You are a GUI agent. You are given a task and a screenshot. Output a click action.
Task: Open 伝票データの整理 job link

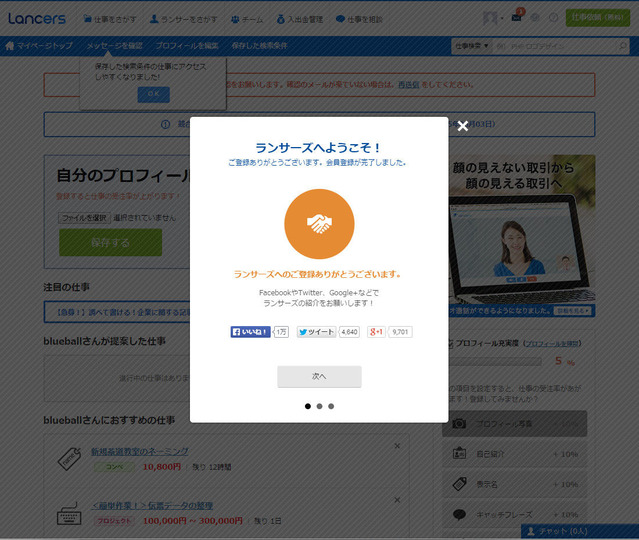152,506
